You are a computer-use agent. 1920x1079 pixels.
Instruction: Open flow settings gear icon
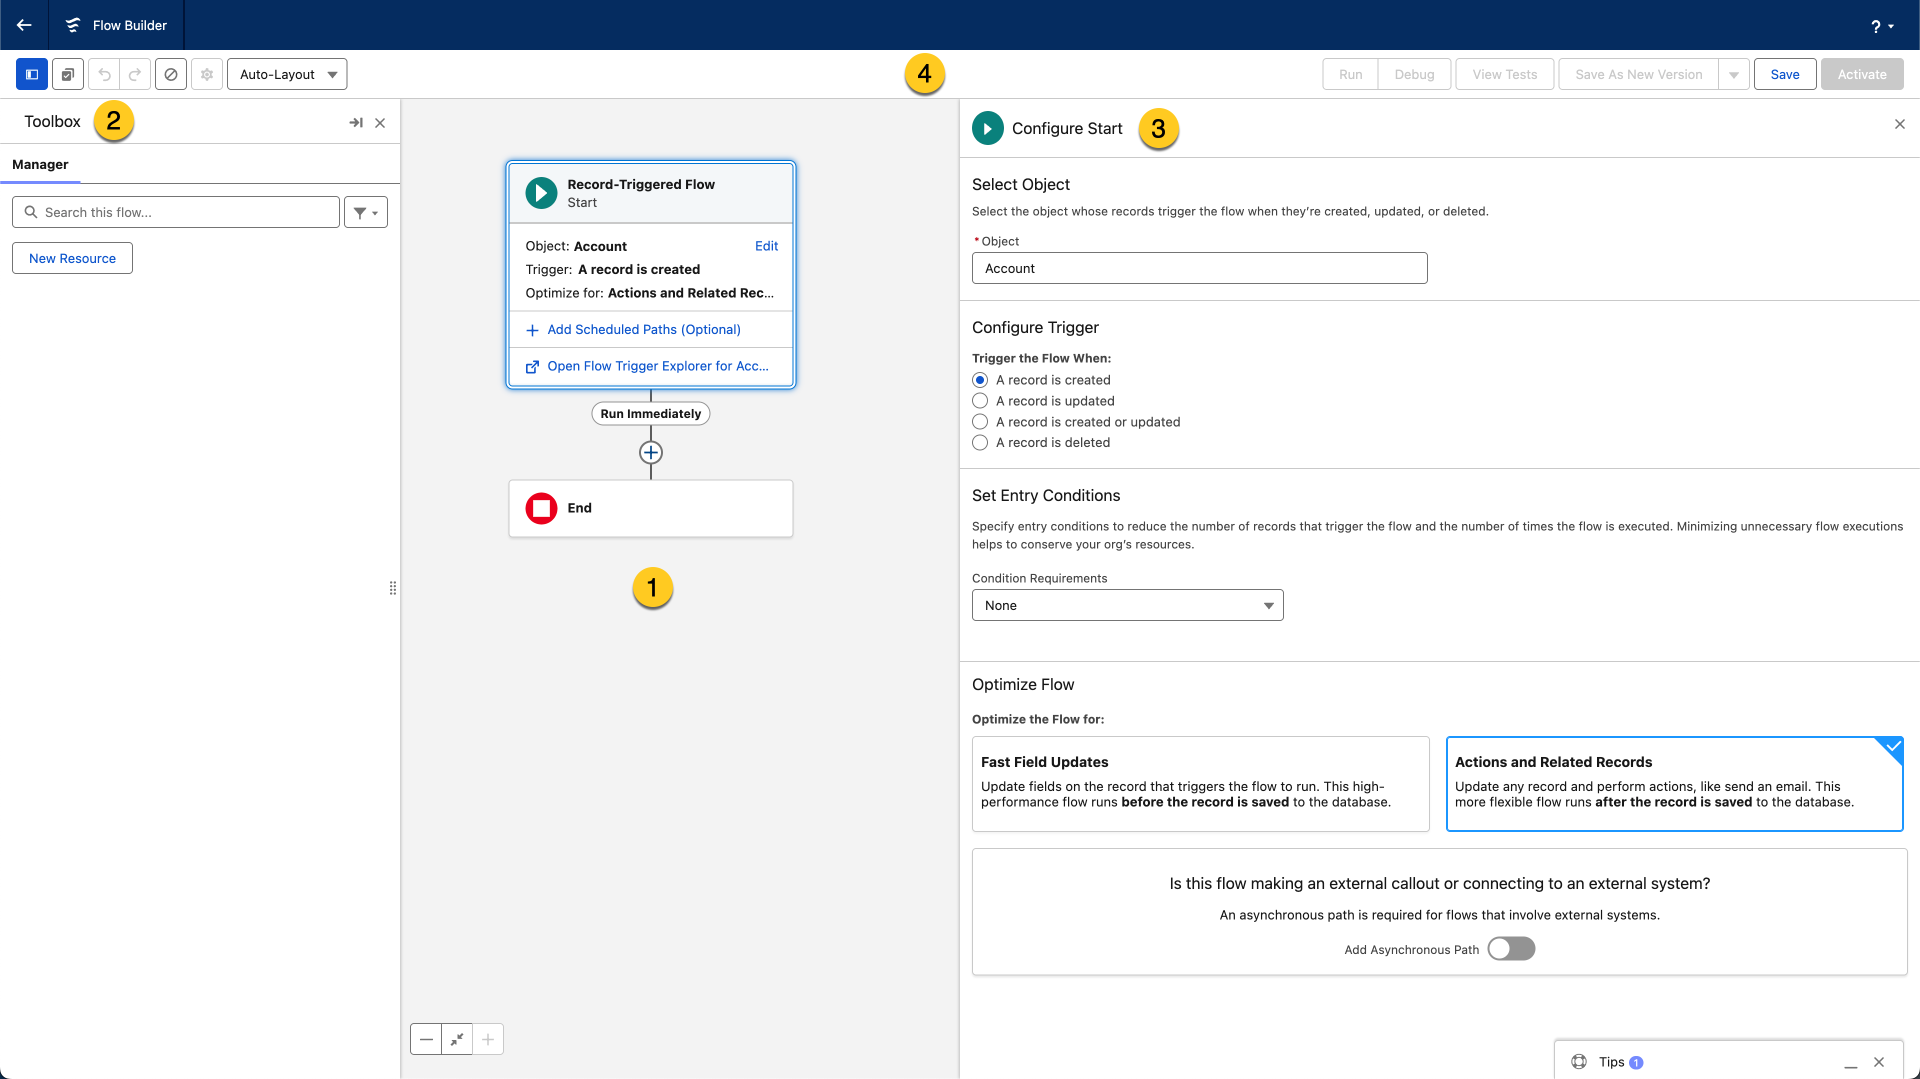click(x=207, y=74)
